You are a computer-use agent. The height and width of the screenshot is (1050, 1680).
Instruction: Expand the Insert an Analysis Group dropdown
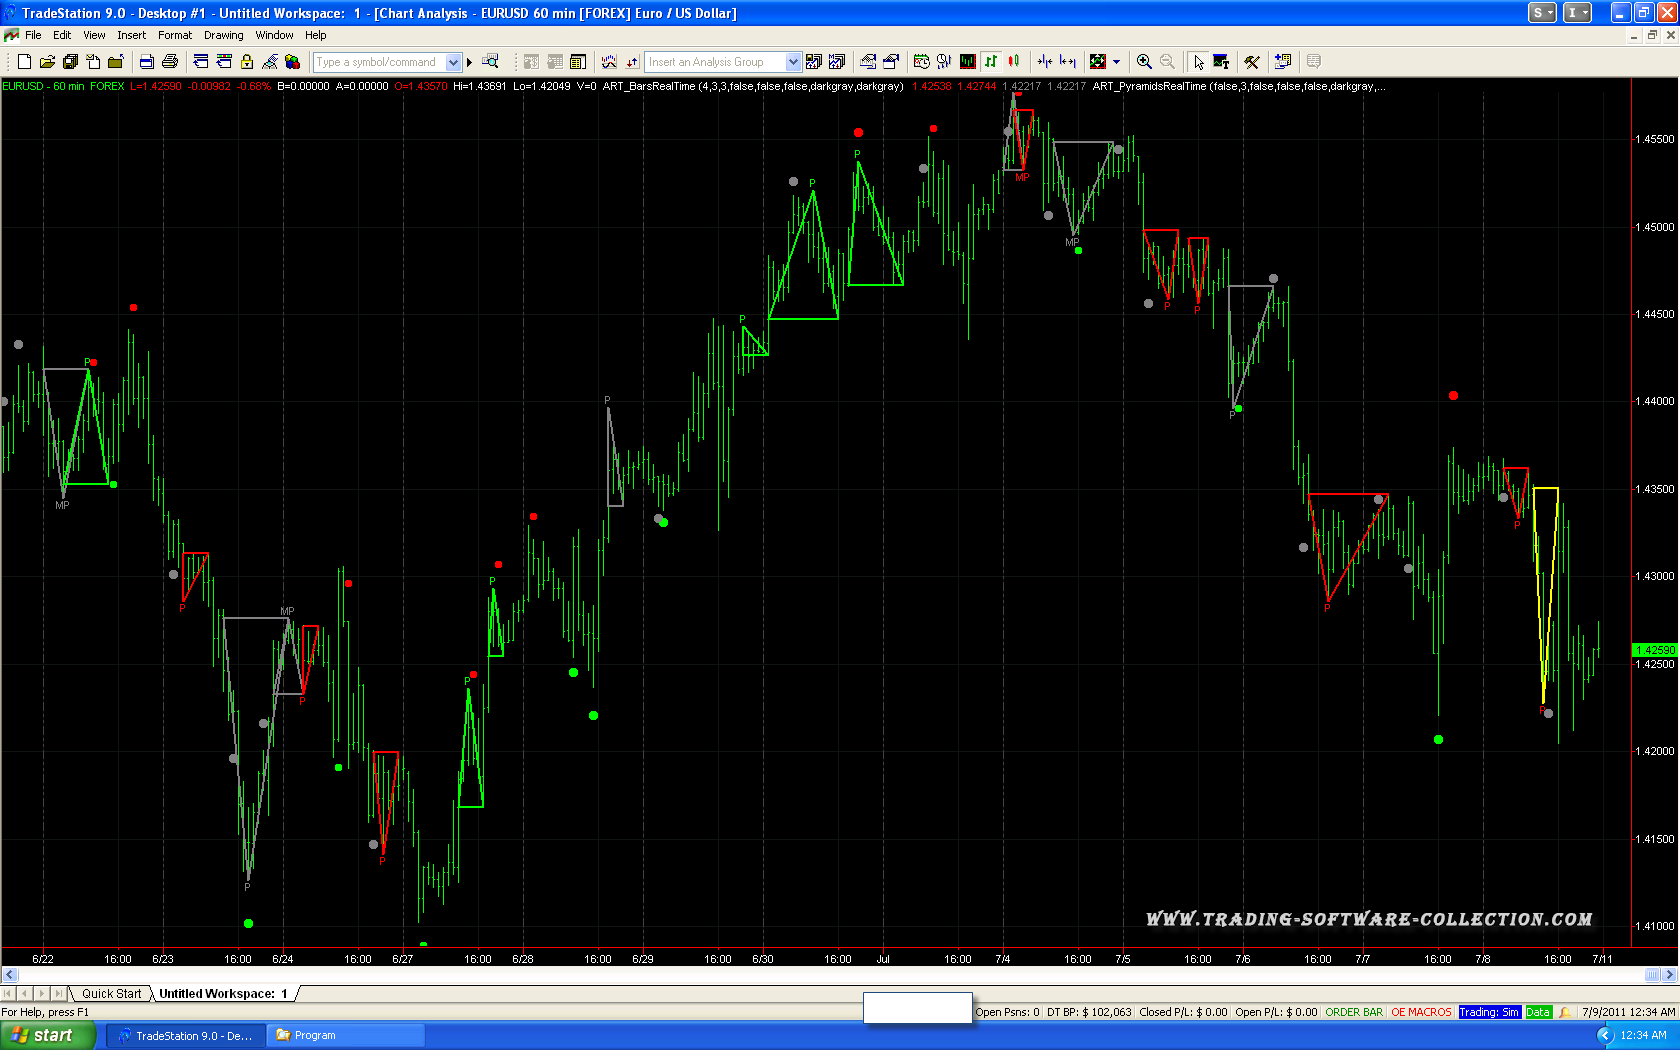point(793,62)
